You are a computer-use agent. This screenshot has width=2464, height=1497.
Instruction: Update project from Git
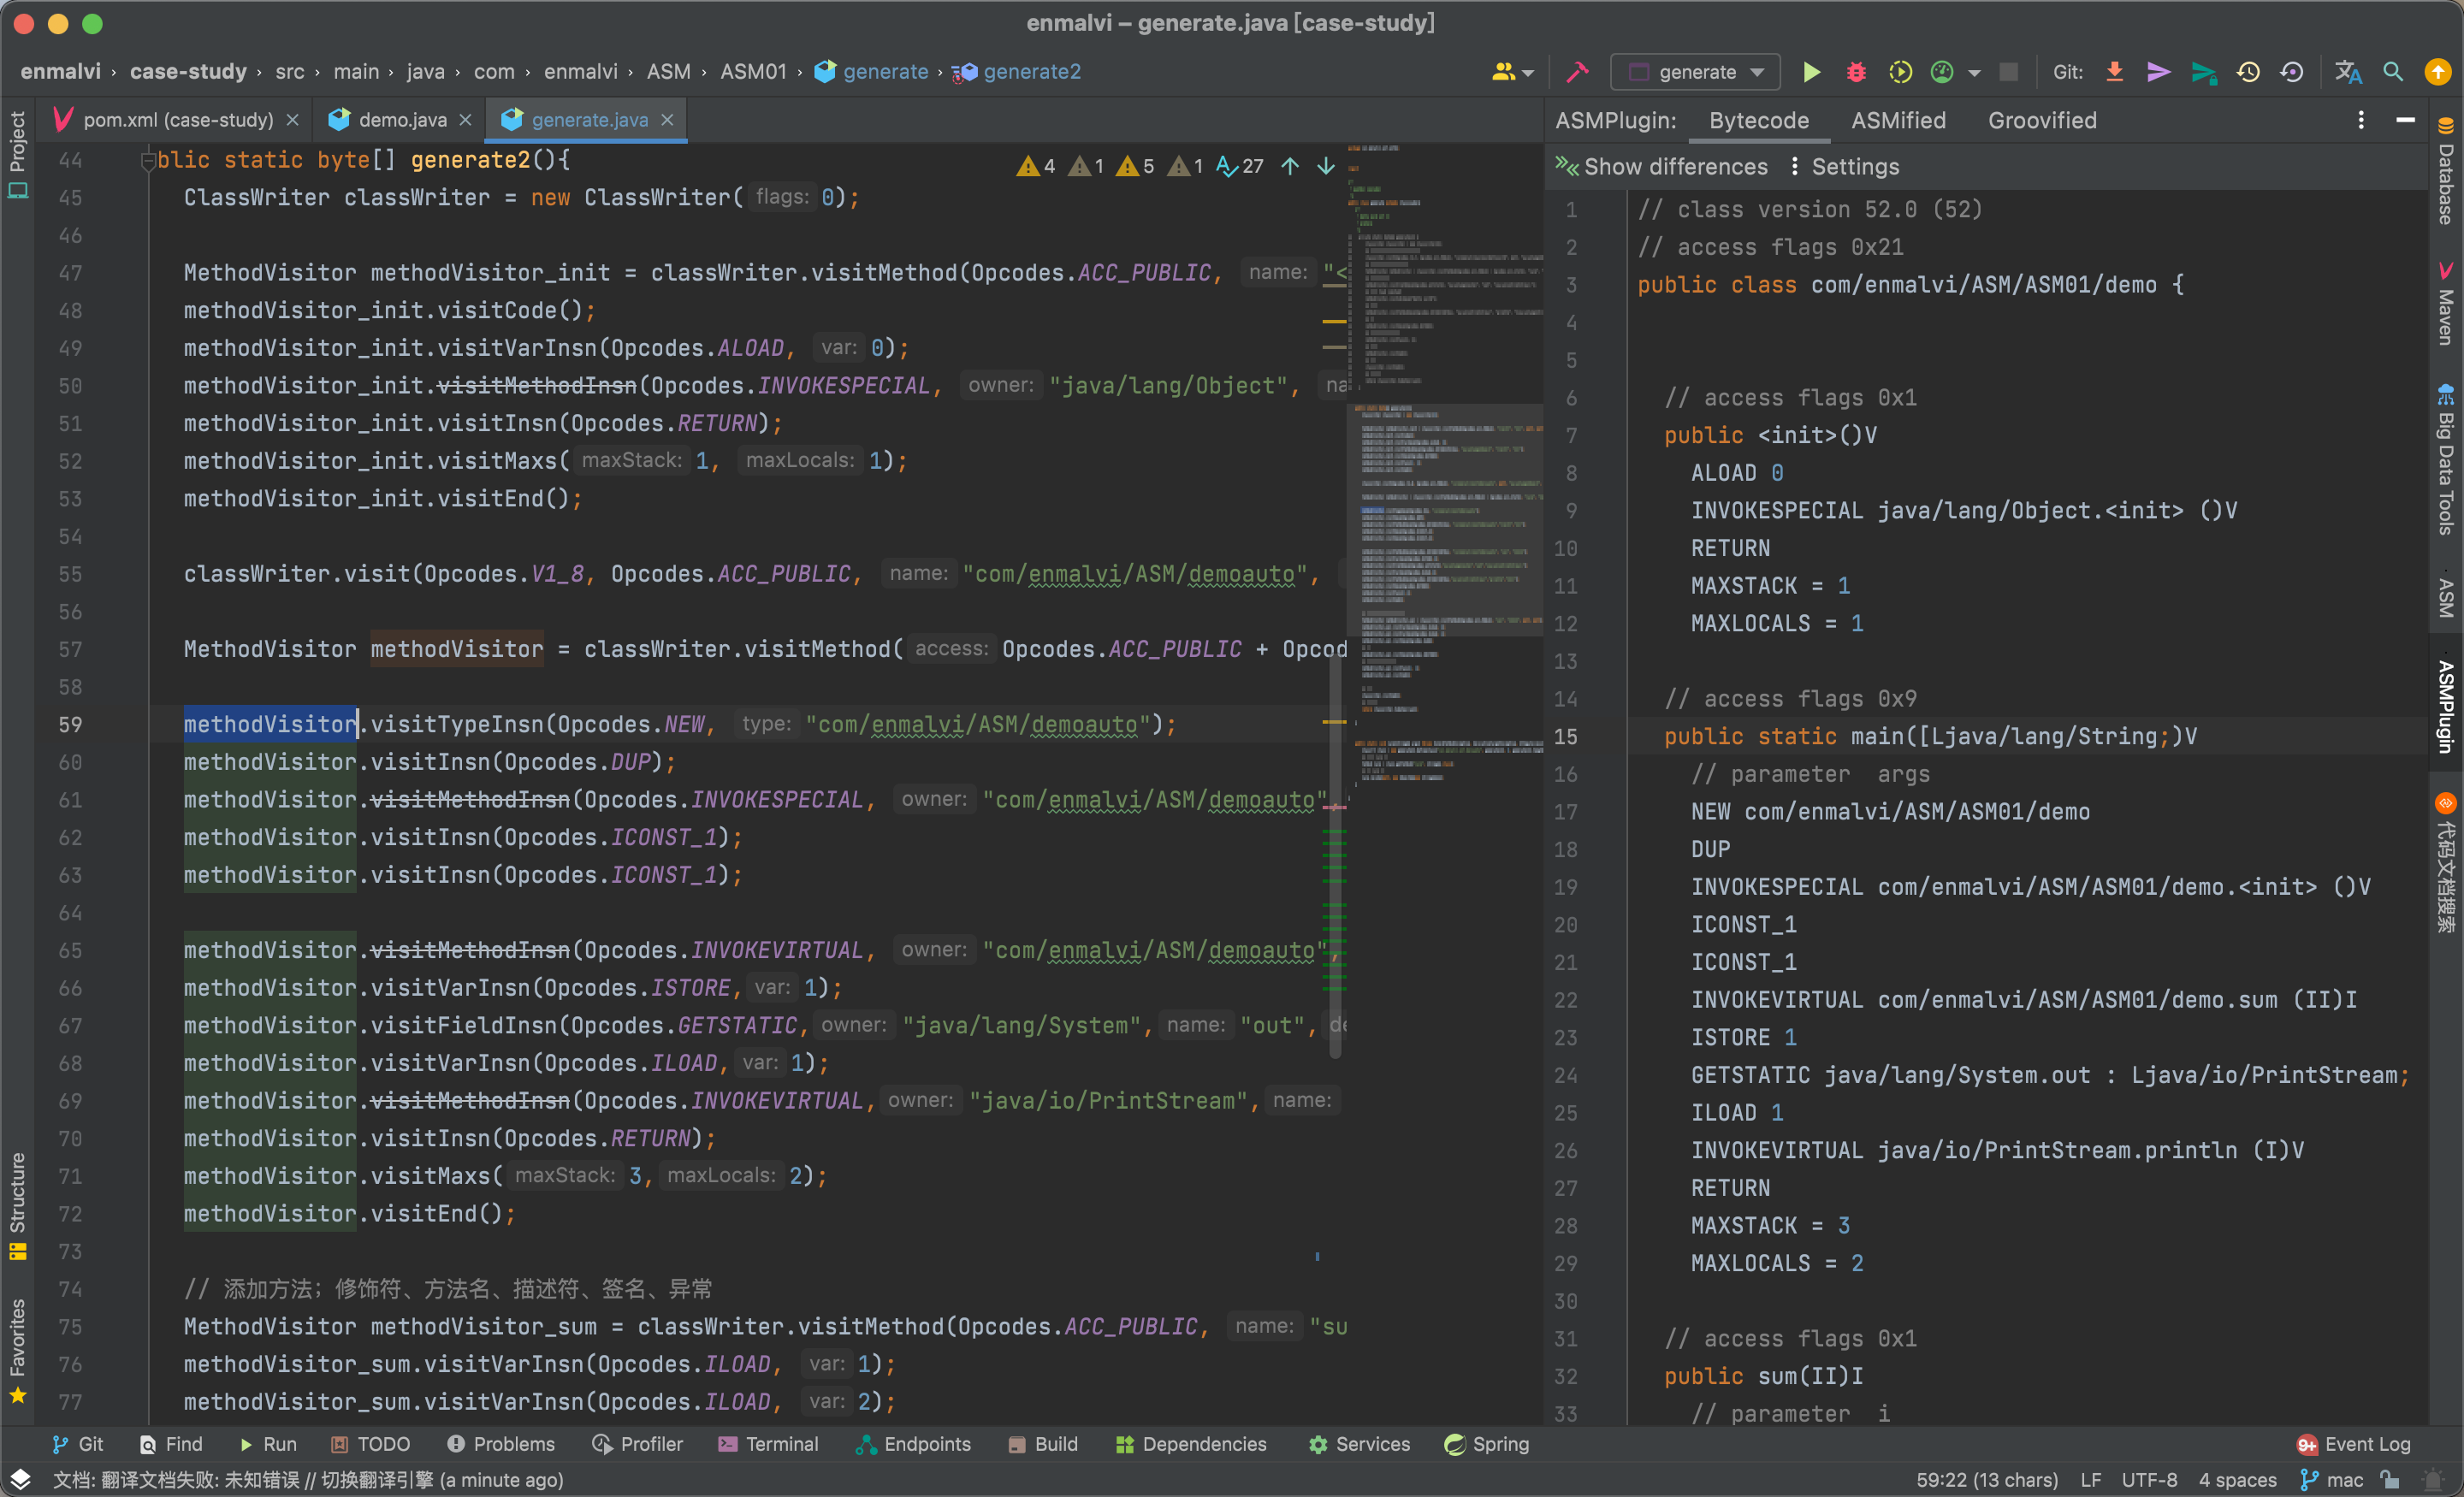click(x=2114, y=72)
